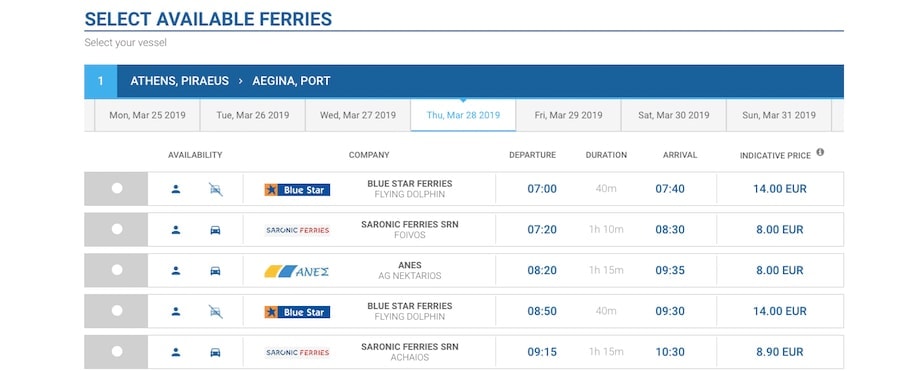Screen dimensions: 900x371
Task: Click passenger icon in Achaios ferry row
Action: pos(176,352)
